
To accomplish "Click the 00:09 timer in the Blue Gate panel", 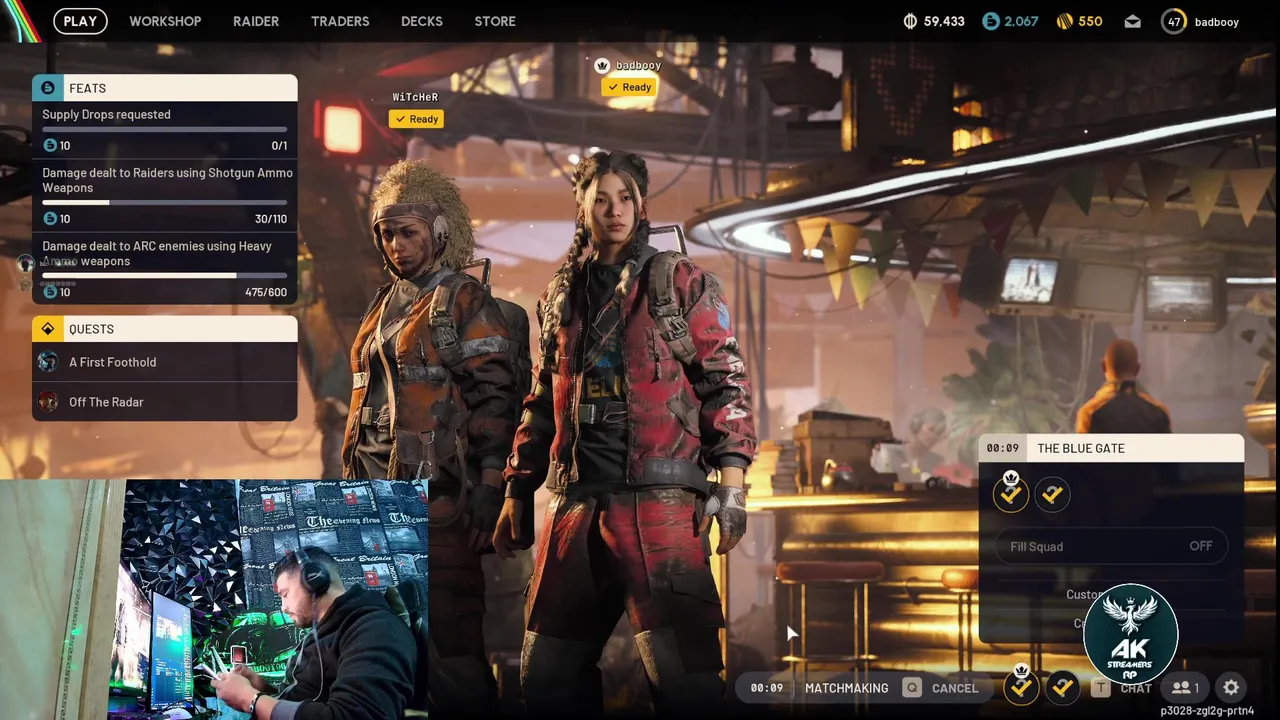I will pyautogui.click(x=1003, y=448).
